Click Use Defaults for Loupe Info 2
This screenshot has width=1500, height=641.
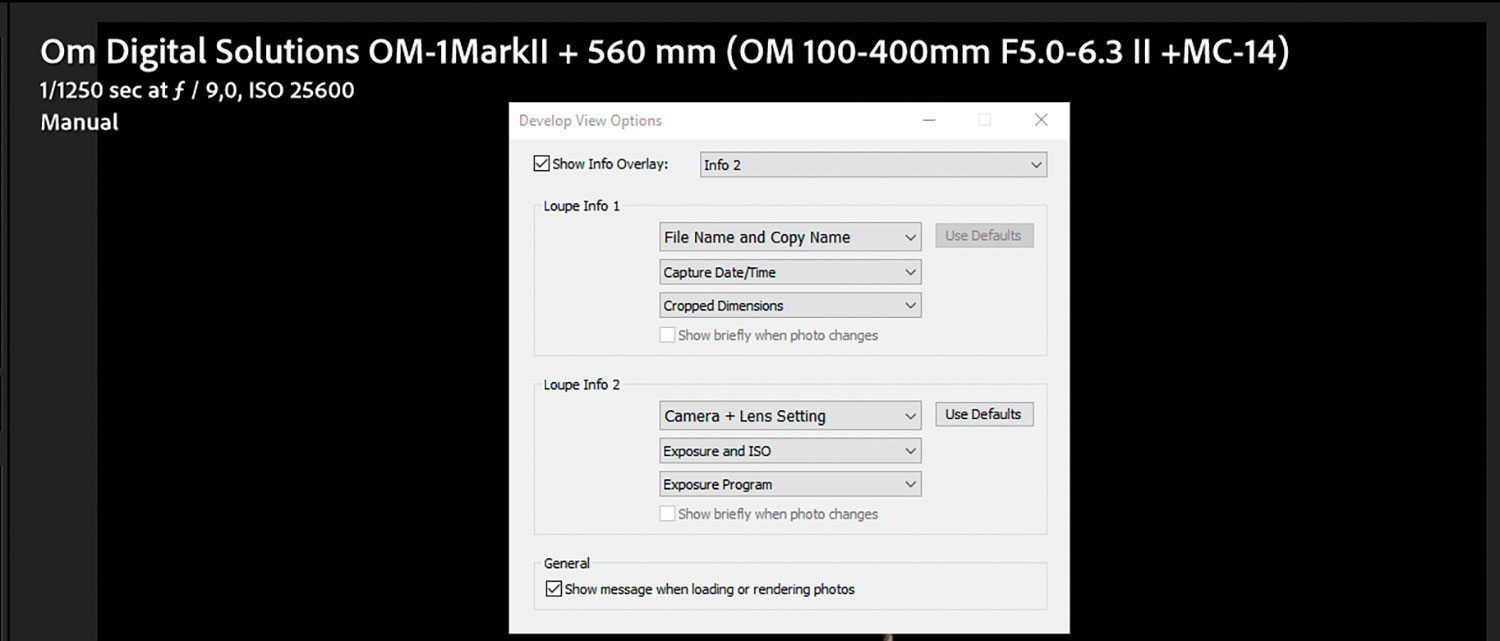(984, 414)
